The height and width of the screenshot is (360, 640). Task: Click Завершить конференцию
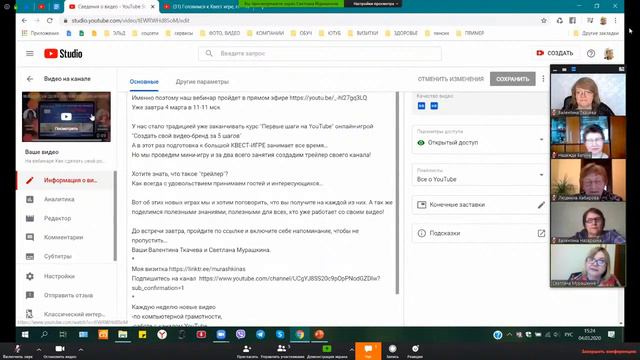pyautogui.click(x=608, y=351)
